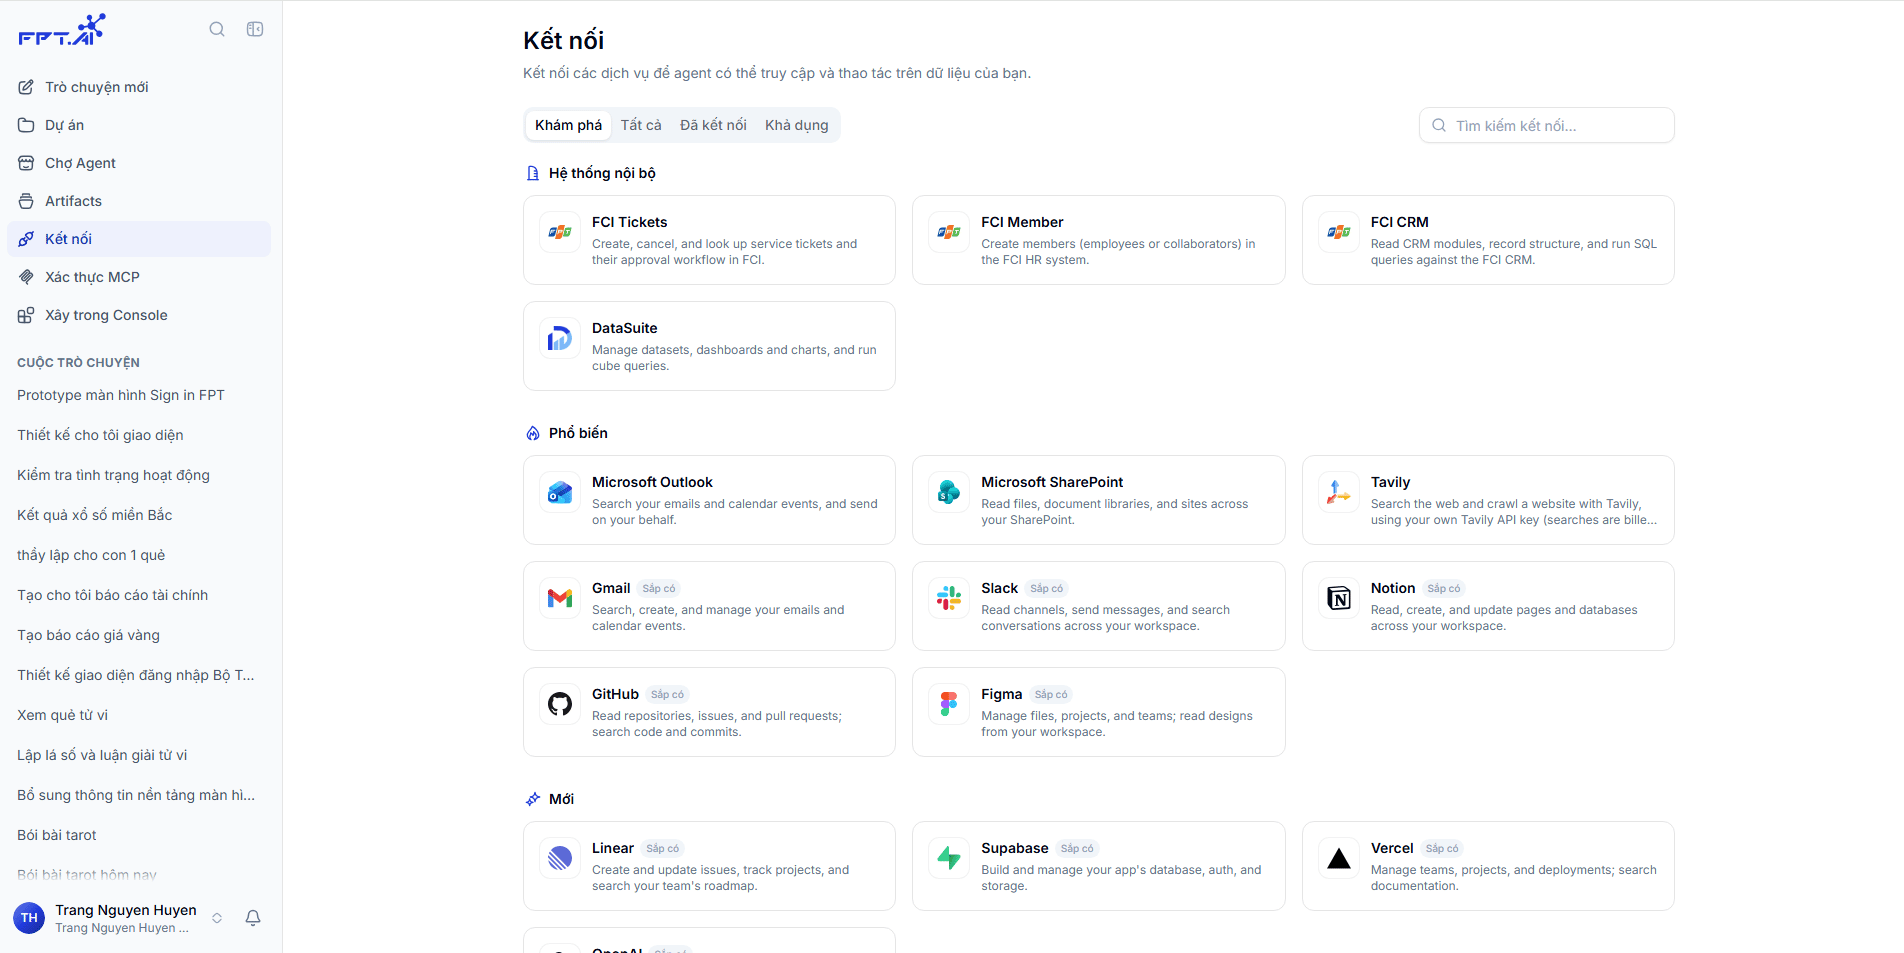
Task: Click the FCI Tickets logo icon
Action: tap(560, 232)
